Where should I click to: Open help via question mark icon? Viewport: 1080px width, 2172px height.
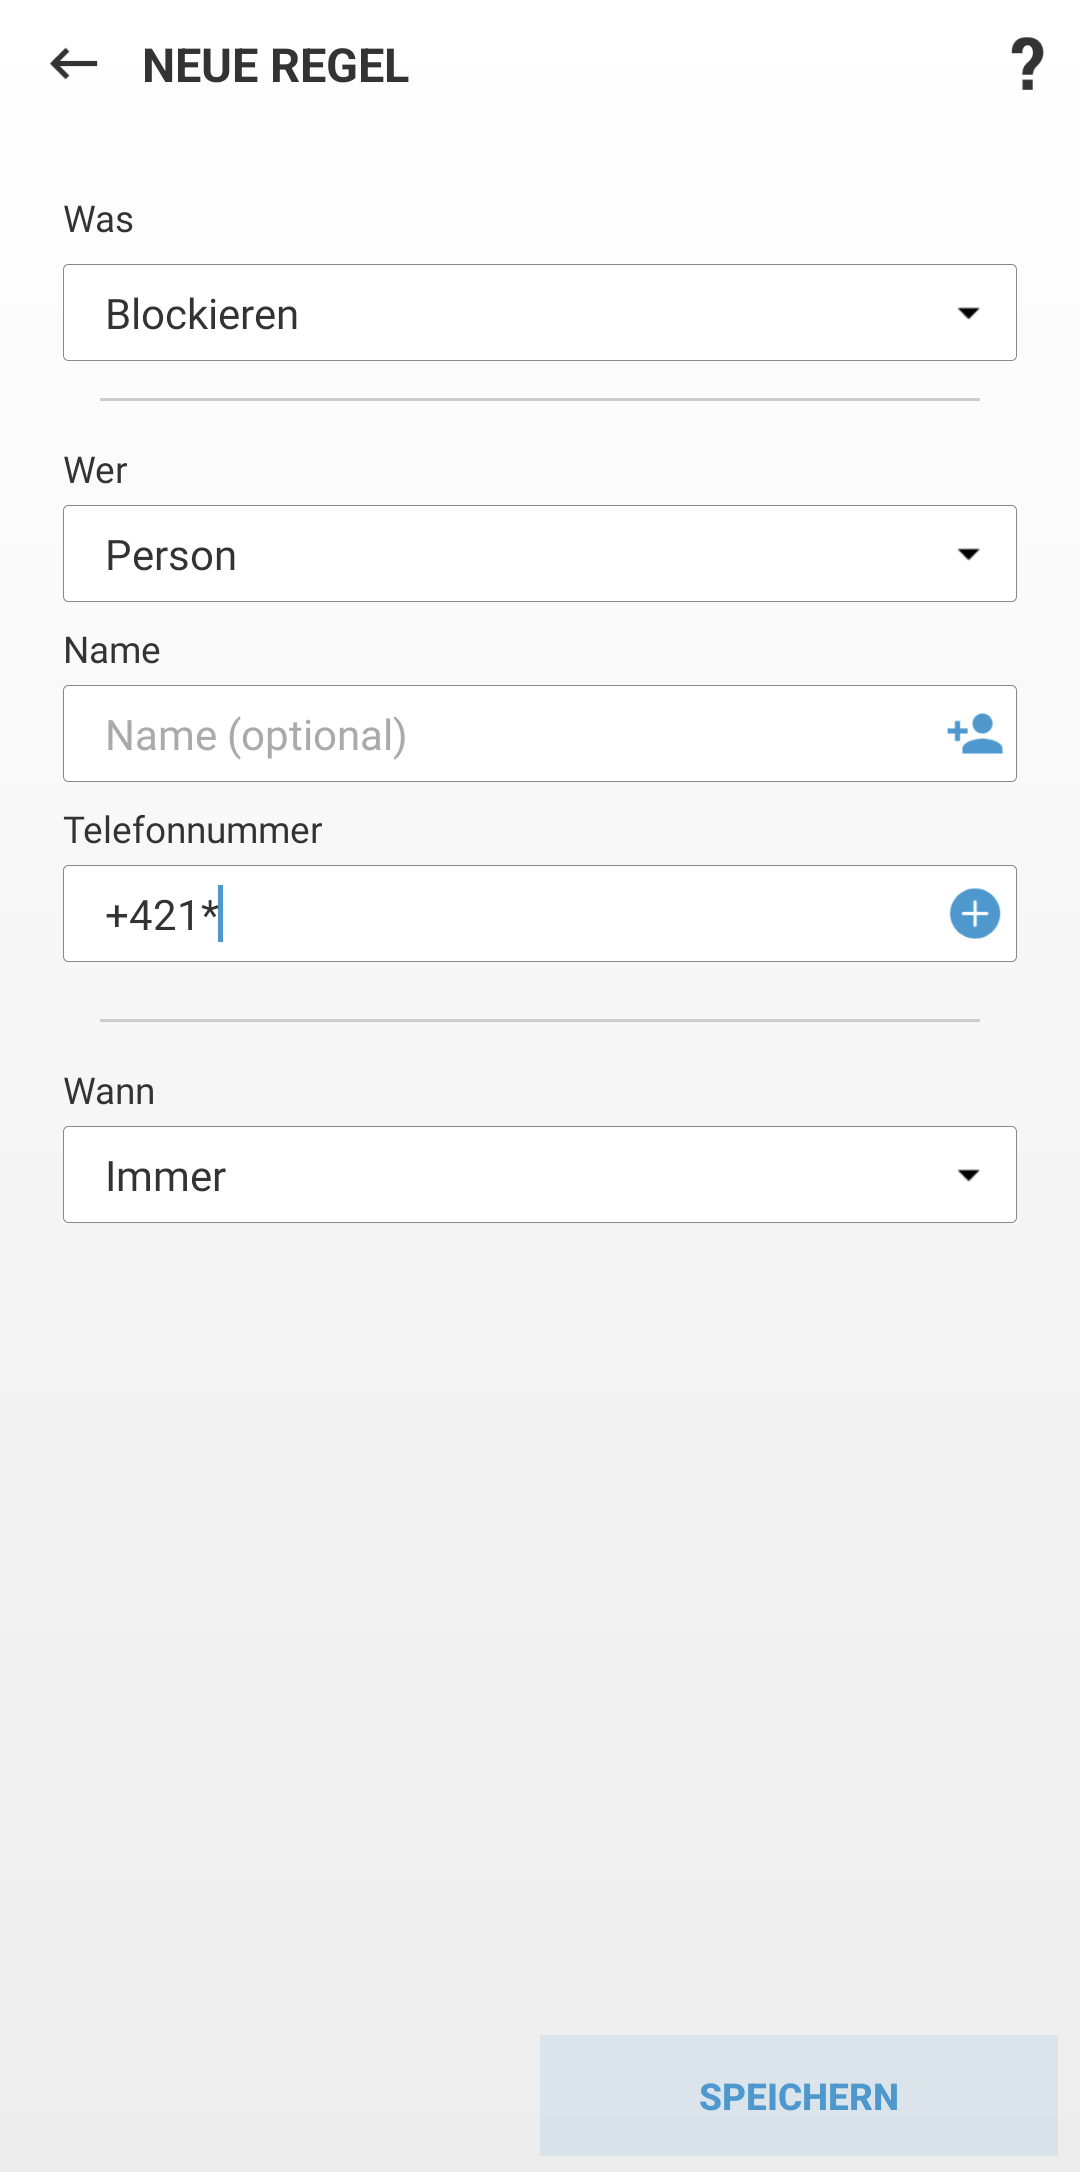[1027, 65]
